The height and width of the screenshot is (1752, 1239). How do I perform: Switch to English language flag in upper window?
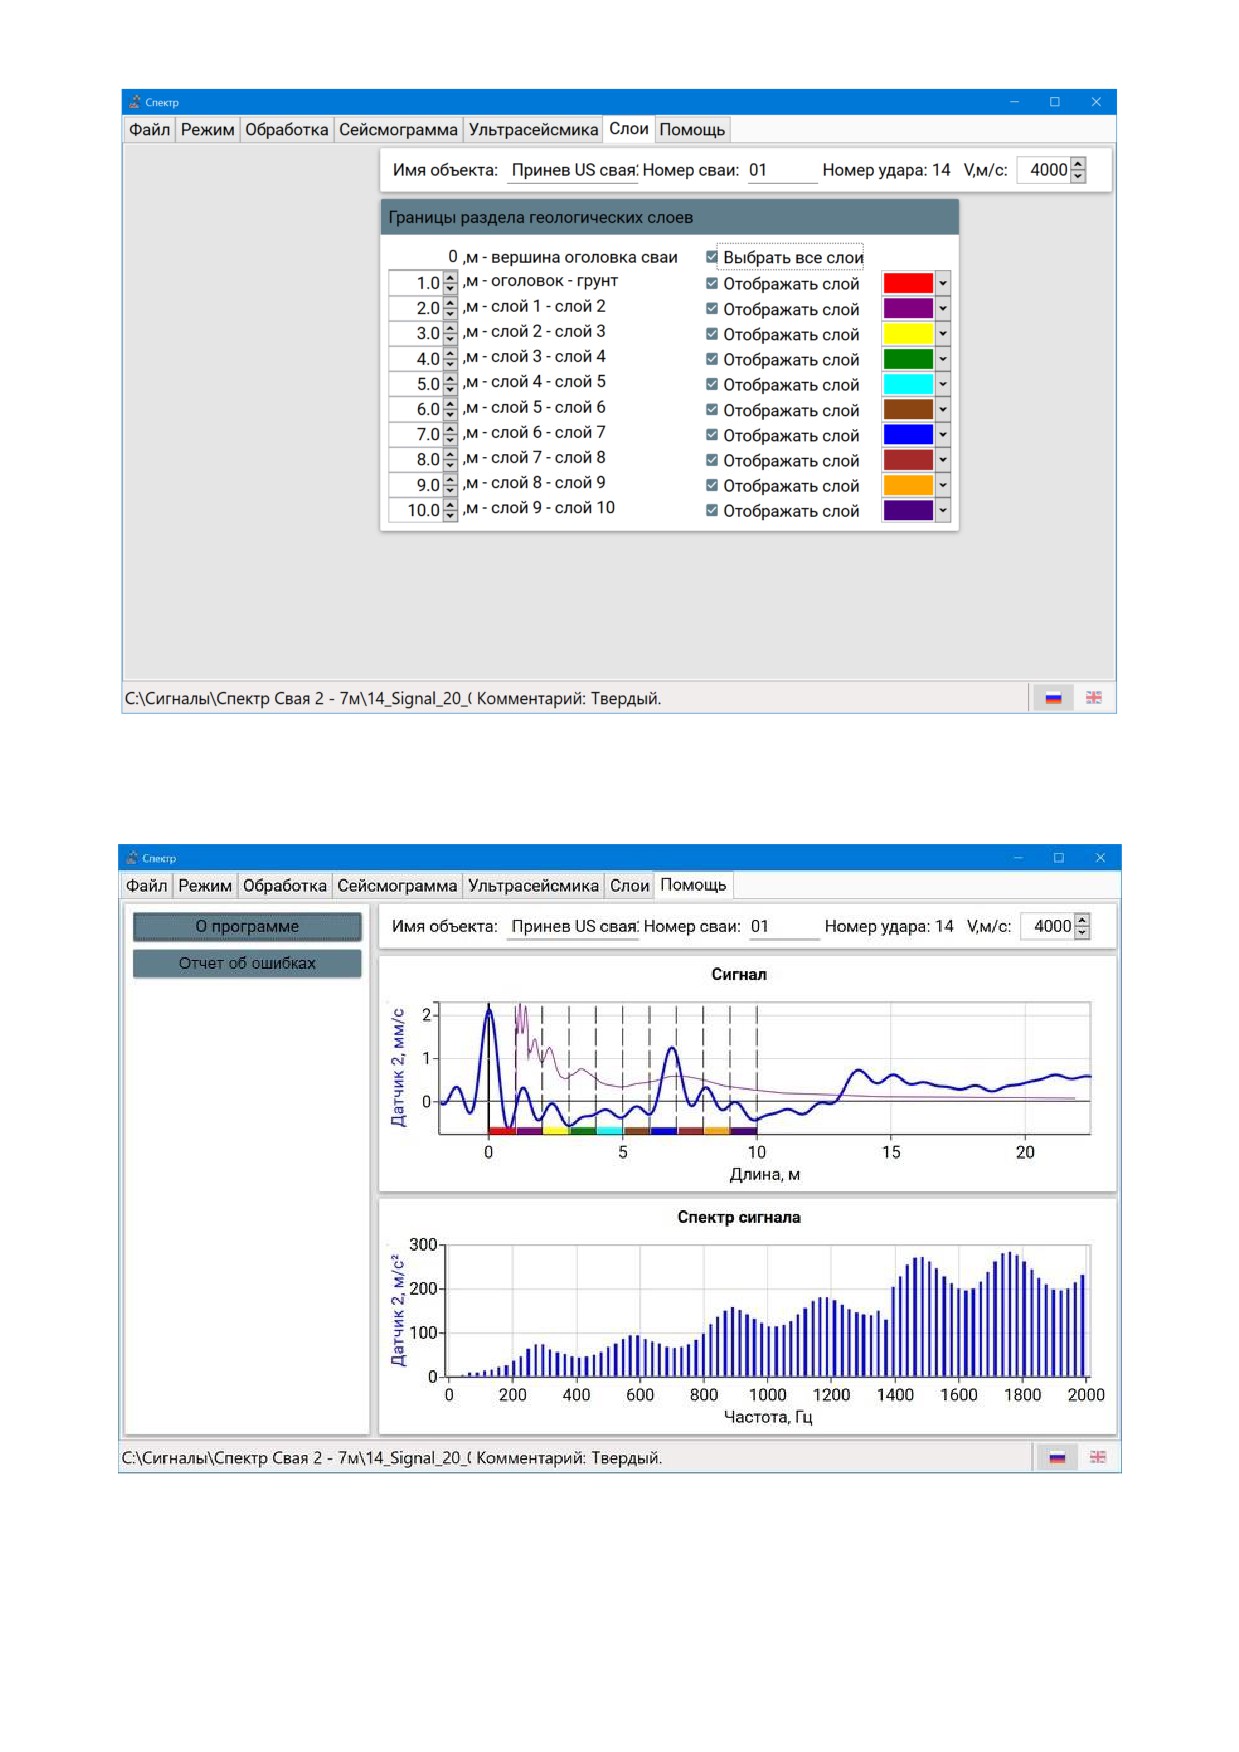tap(1094, 698)
